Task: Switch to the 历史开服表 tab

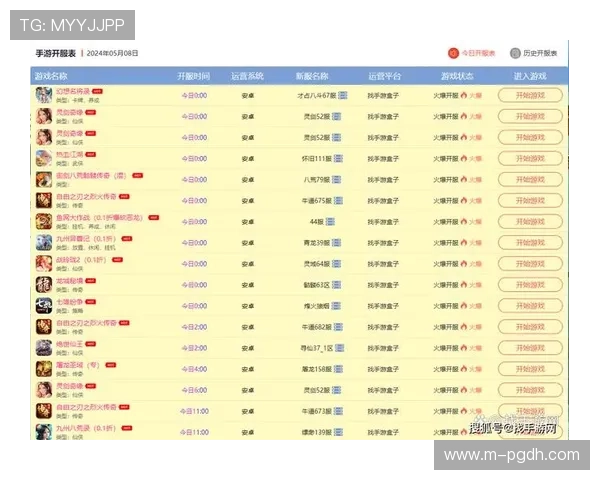Action: click(x=533, y=53)
